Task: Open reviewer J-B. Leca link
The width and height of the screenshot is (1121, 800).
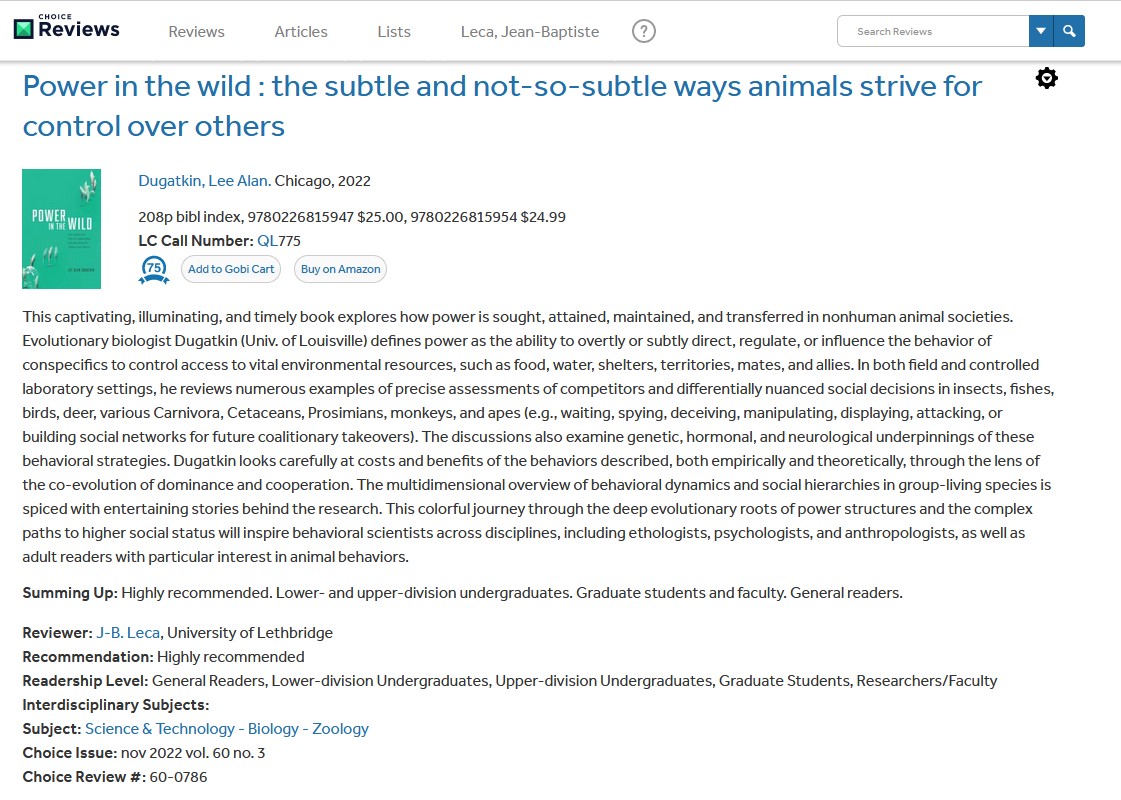Action: 129,633
